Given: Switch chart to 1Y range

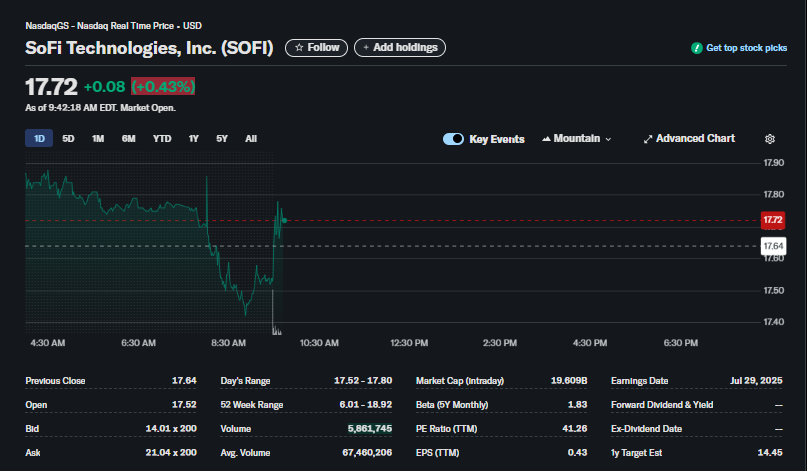Looking at the screenshot, I should (x=194, y=138).
